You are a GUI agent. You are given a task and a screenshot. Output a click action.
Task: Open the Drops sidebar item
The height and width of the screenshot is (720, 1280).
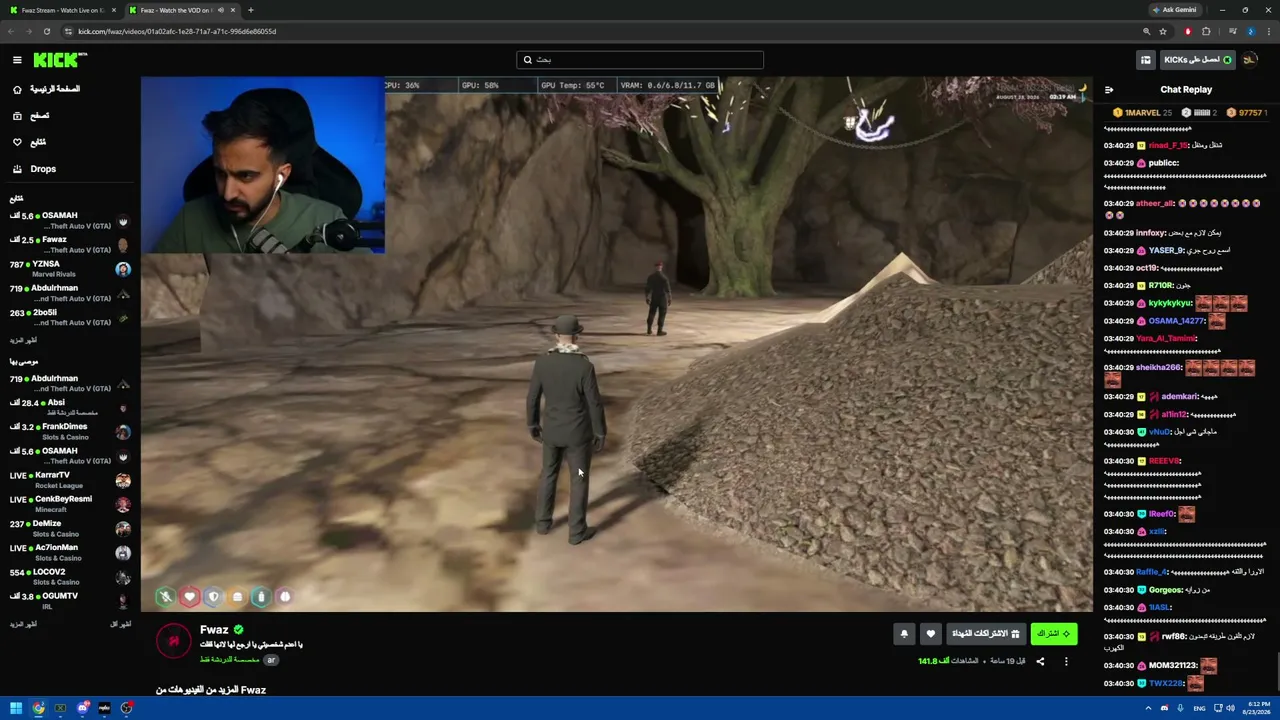35,169
